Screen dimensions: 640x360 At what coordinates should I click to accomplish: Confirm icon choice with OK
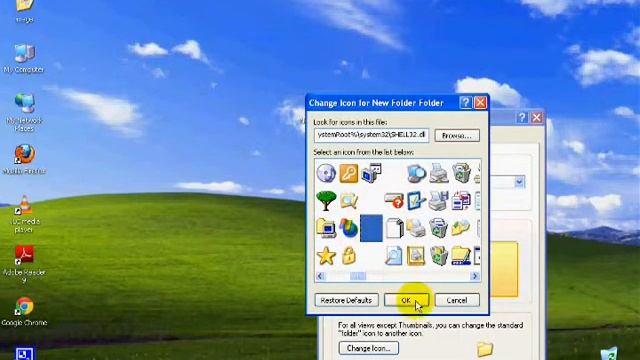(406, 300)
